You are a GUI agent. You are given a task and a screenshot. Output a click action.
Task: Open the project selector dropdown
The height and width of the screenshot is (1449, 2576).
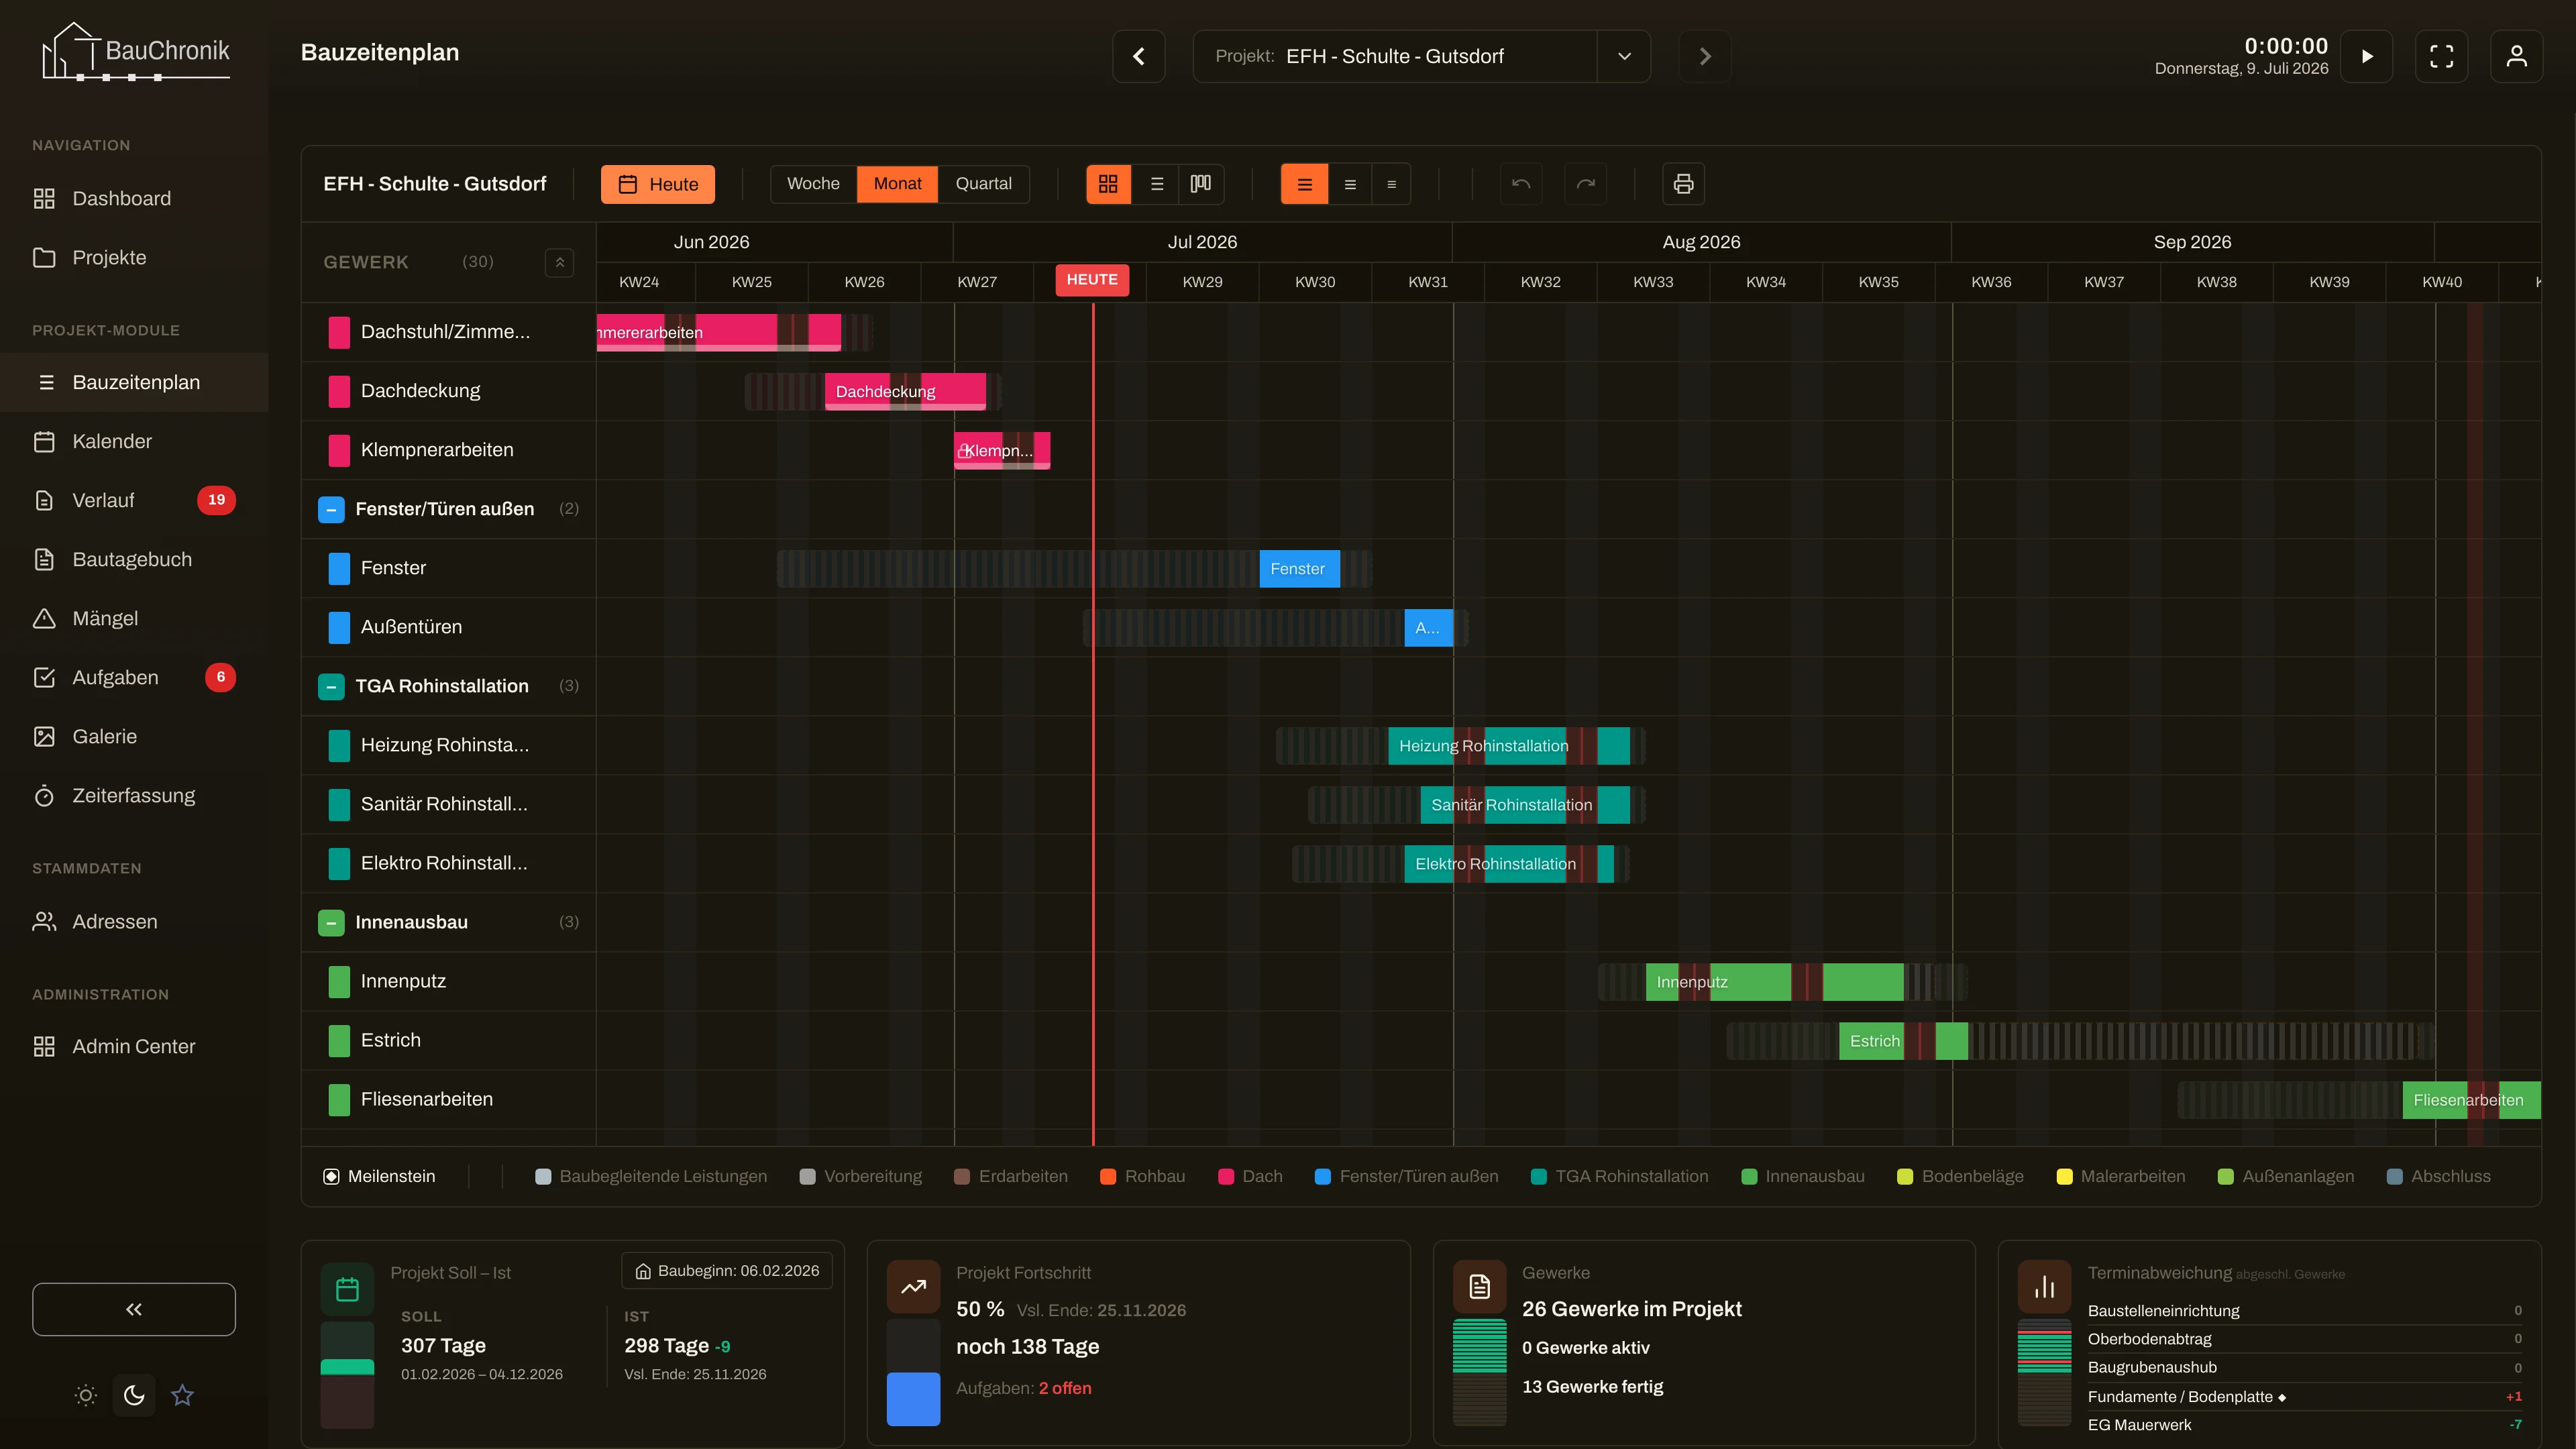[1624, 56]
